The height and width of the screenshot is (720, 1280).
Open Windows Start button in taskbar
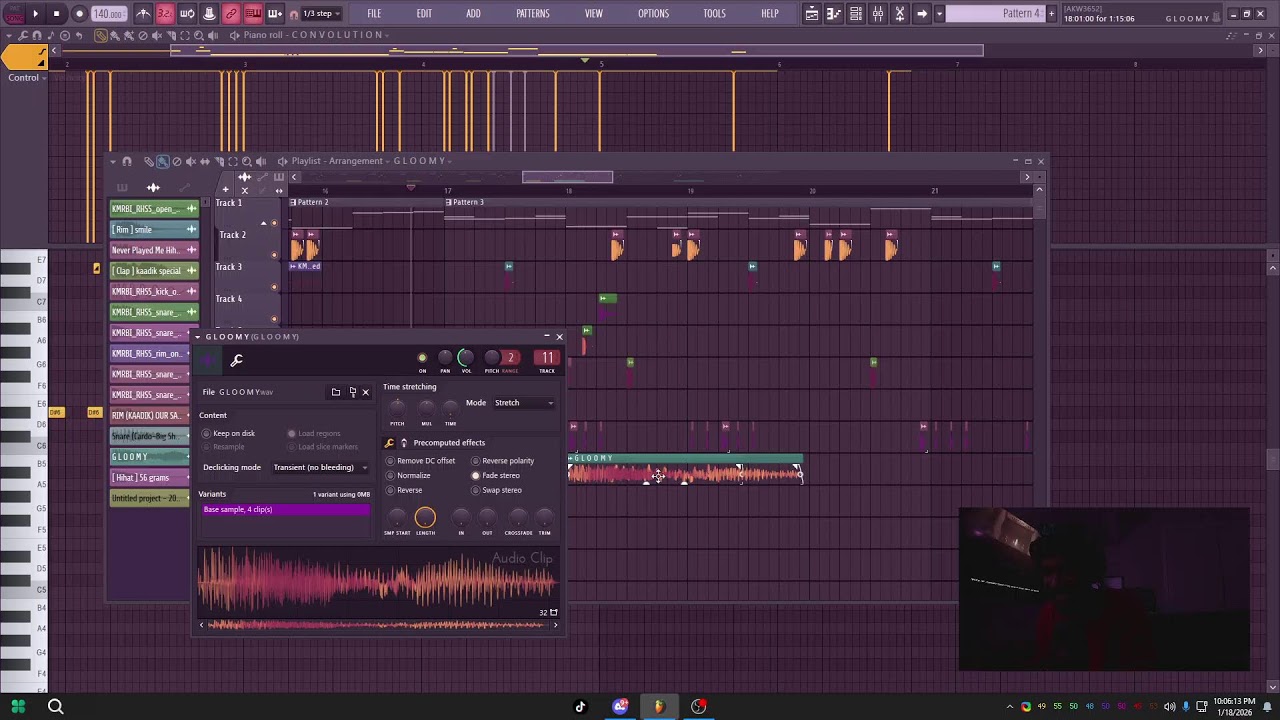point(17,707)
